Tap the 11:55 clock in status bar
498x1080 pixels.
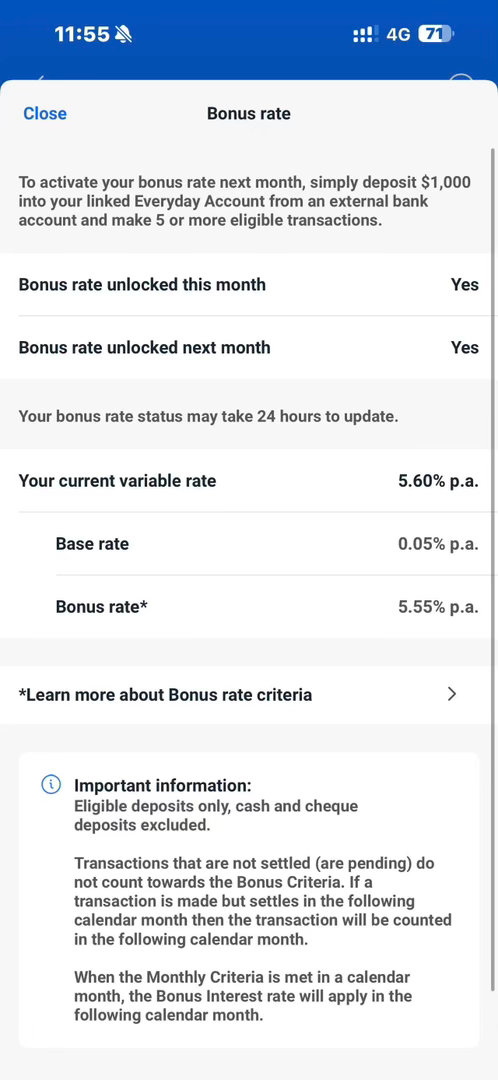pyautogui.click(x=81, y=34)
